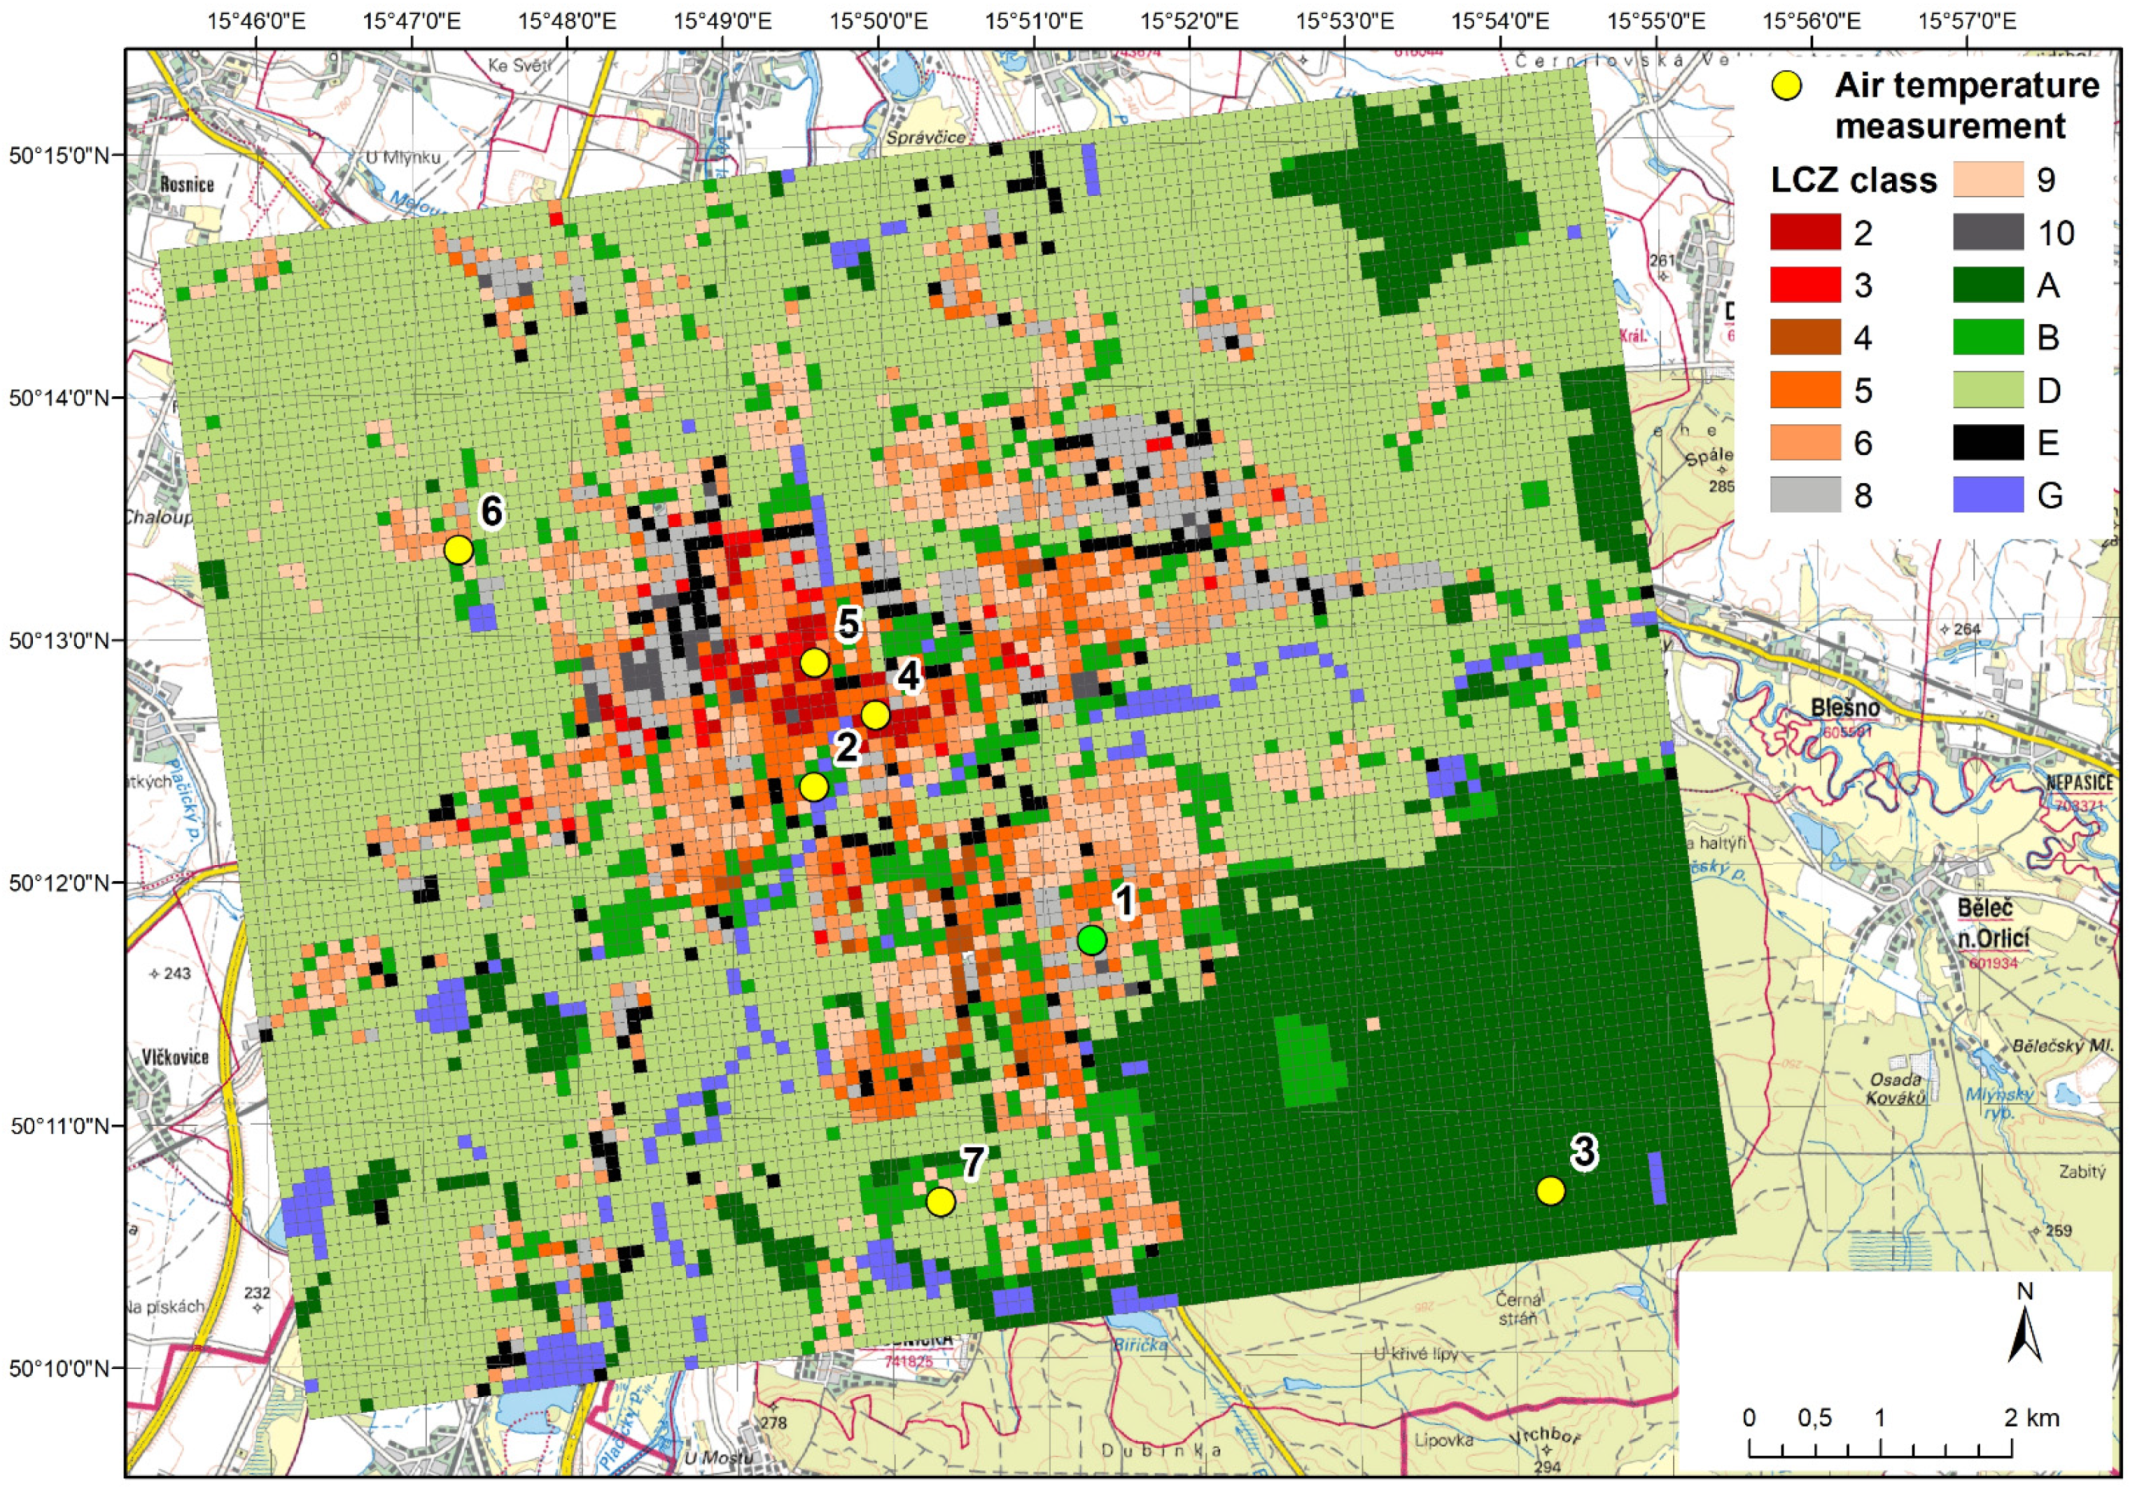Image resolution: width=2137 pixels, height=1490 pixels.
Task: Select the dark grey LCZ class 10 swatch
Action: [1988, 232]
